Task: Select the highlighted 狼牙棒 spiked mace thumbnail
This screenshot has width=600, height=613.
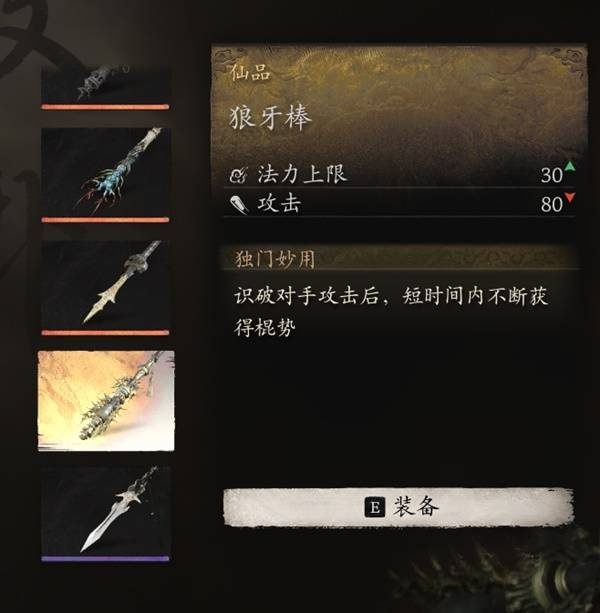Action: tap(106, 400)
